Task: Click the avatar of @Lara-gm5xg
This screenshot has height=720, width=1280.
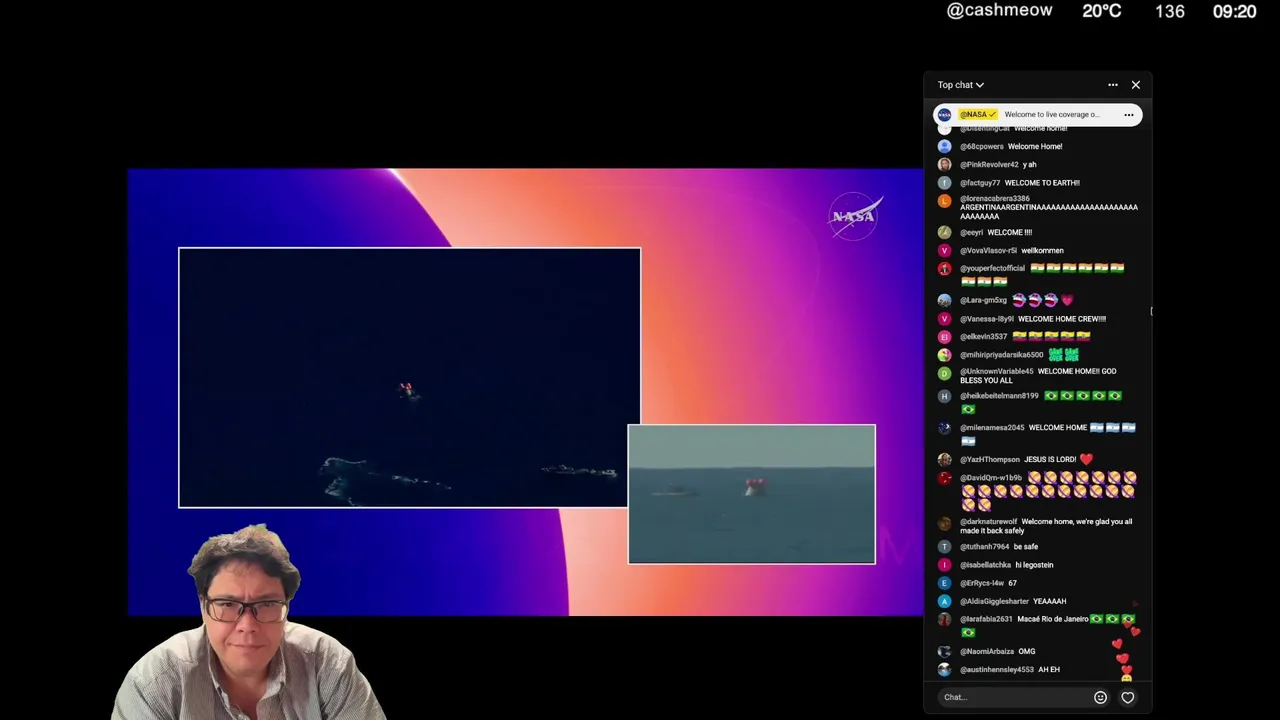Action: 944,300
